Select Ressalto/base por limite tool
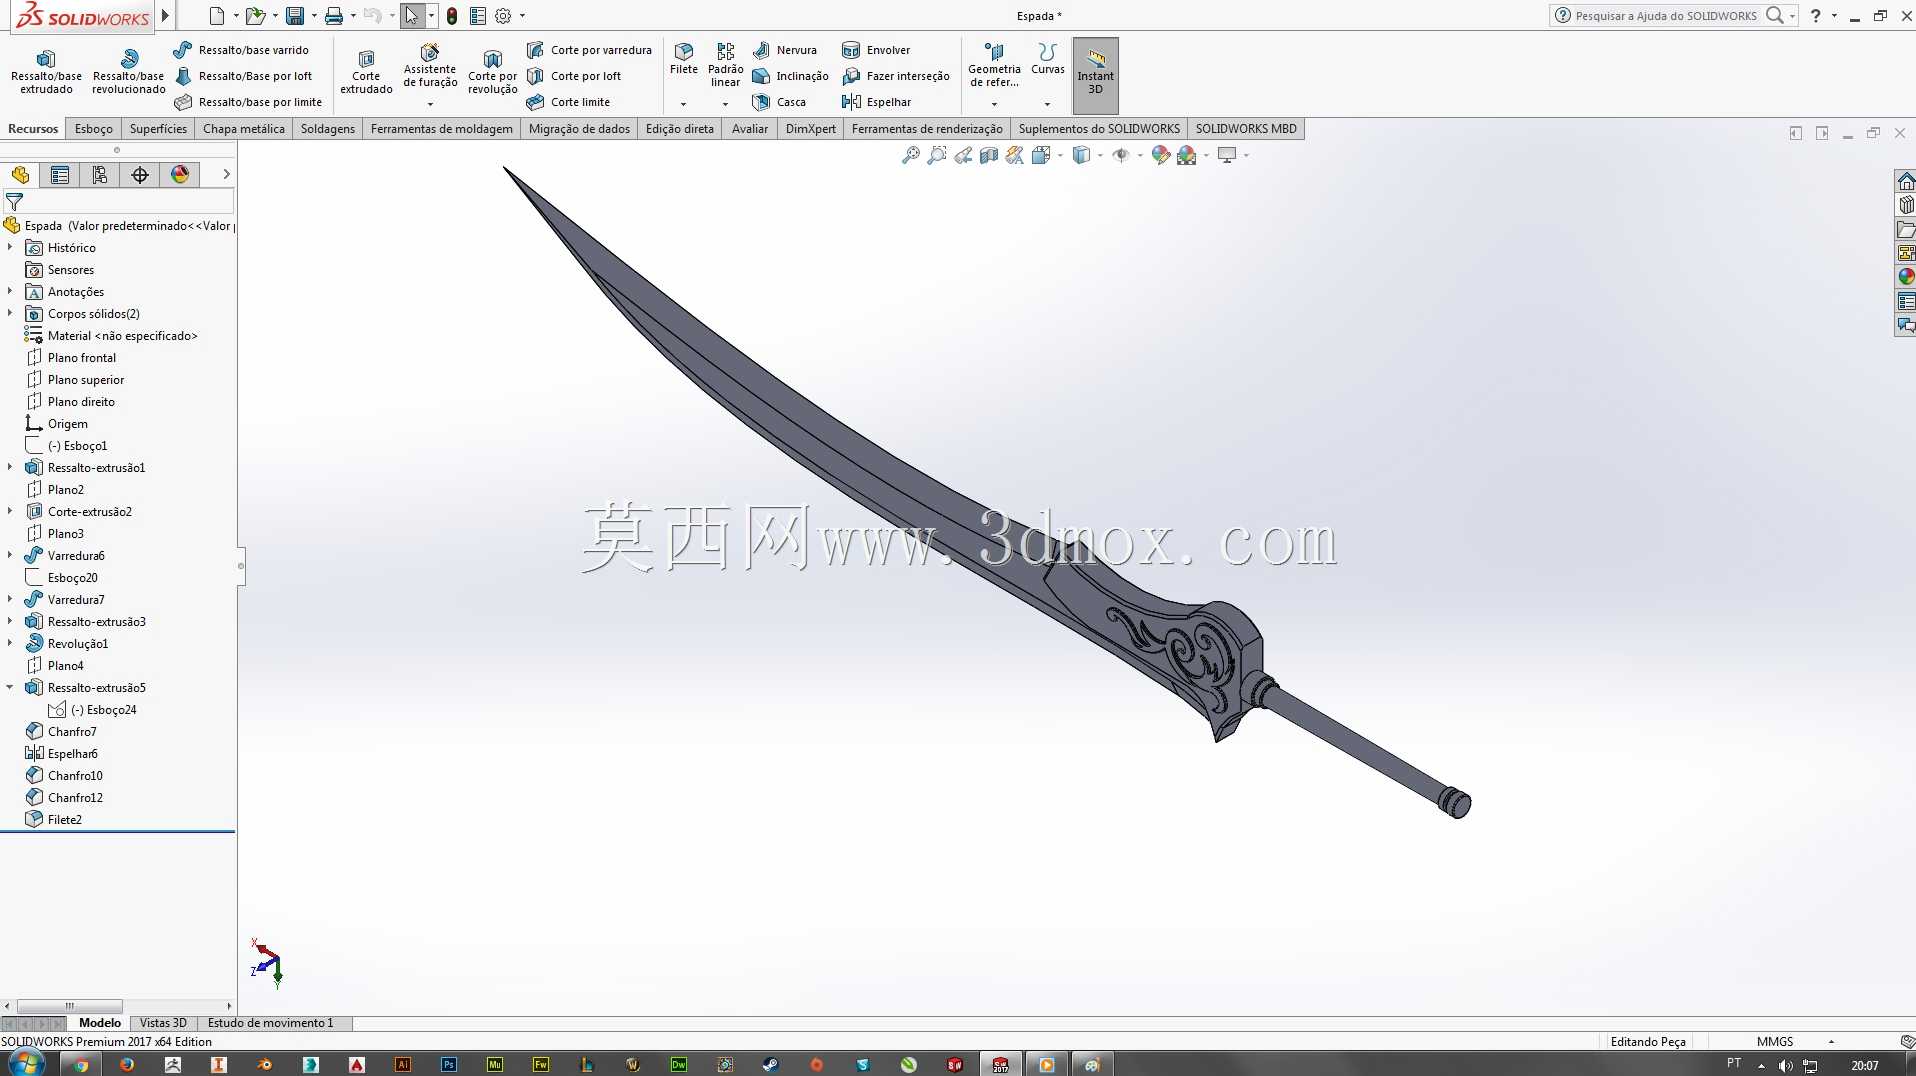The image size is (1916, 1076). (x=248, y=102)
